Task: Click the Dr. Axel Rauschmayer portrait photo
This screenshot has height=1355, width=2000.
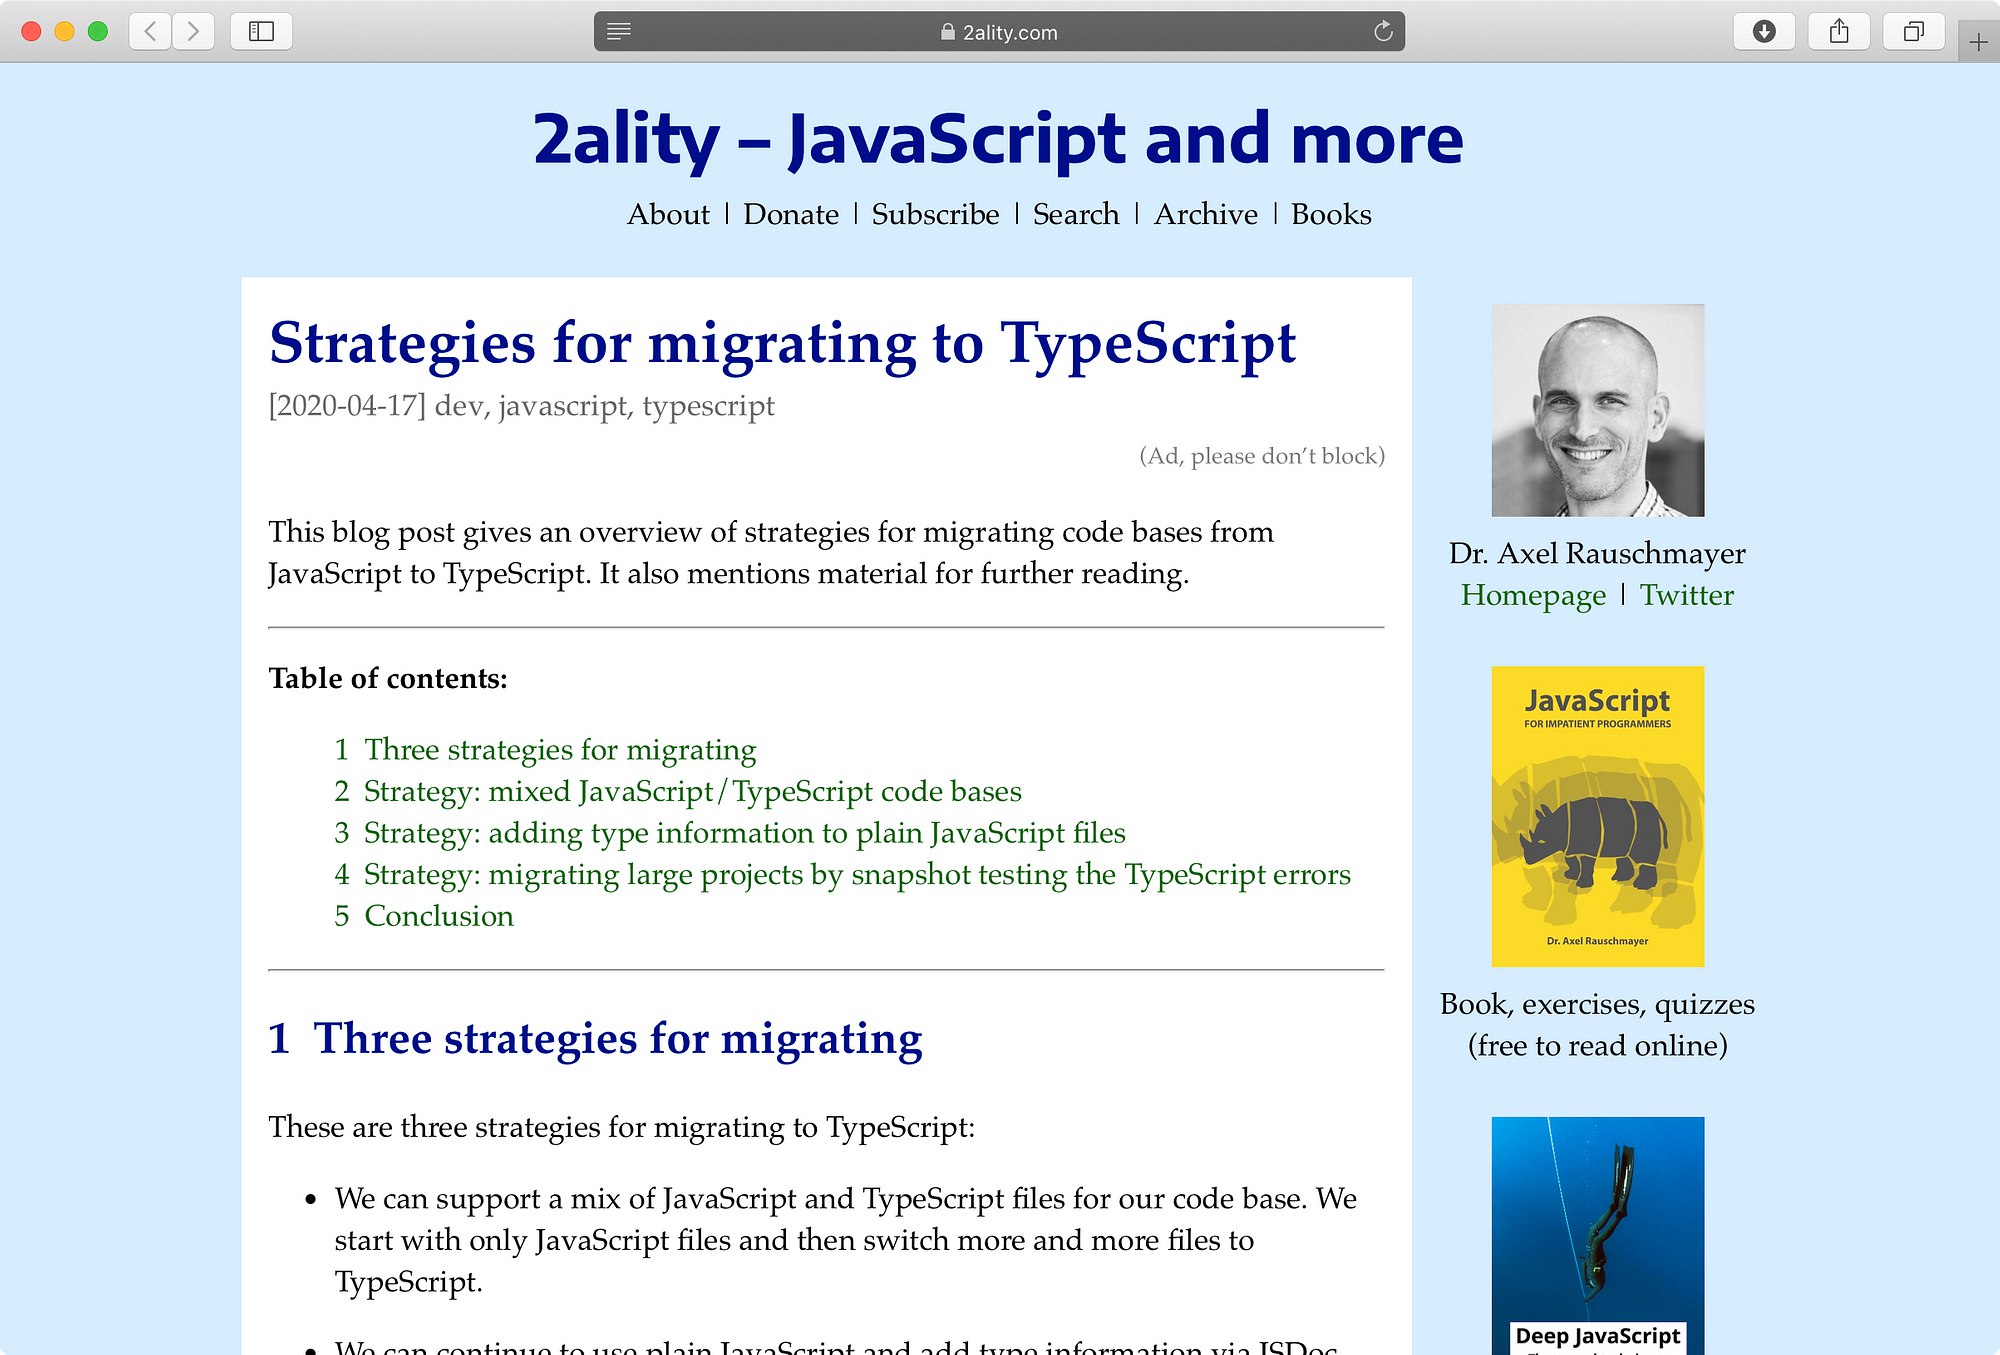Action: click(x=1598, y=410)
